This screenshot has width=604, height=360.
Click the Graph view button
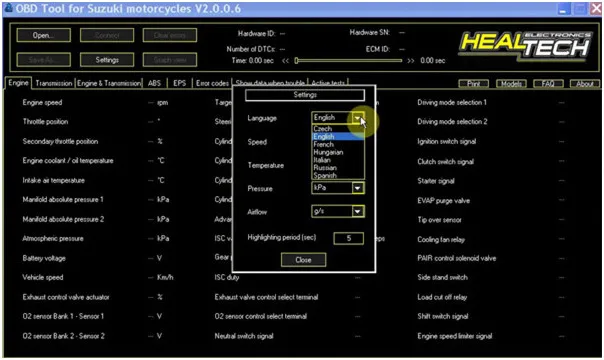pos(170,60)
